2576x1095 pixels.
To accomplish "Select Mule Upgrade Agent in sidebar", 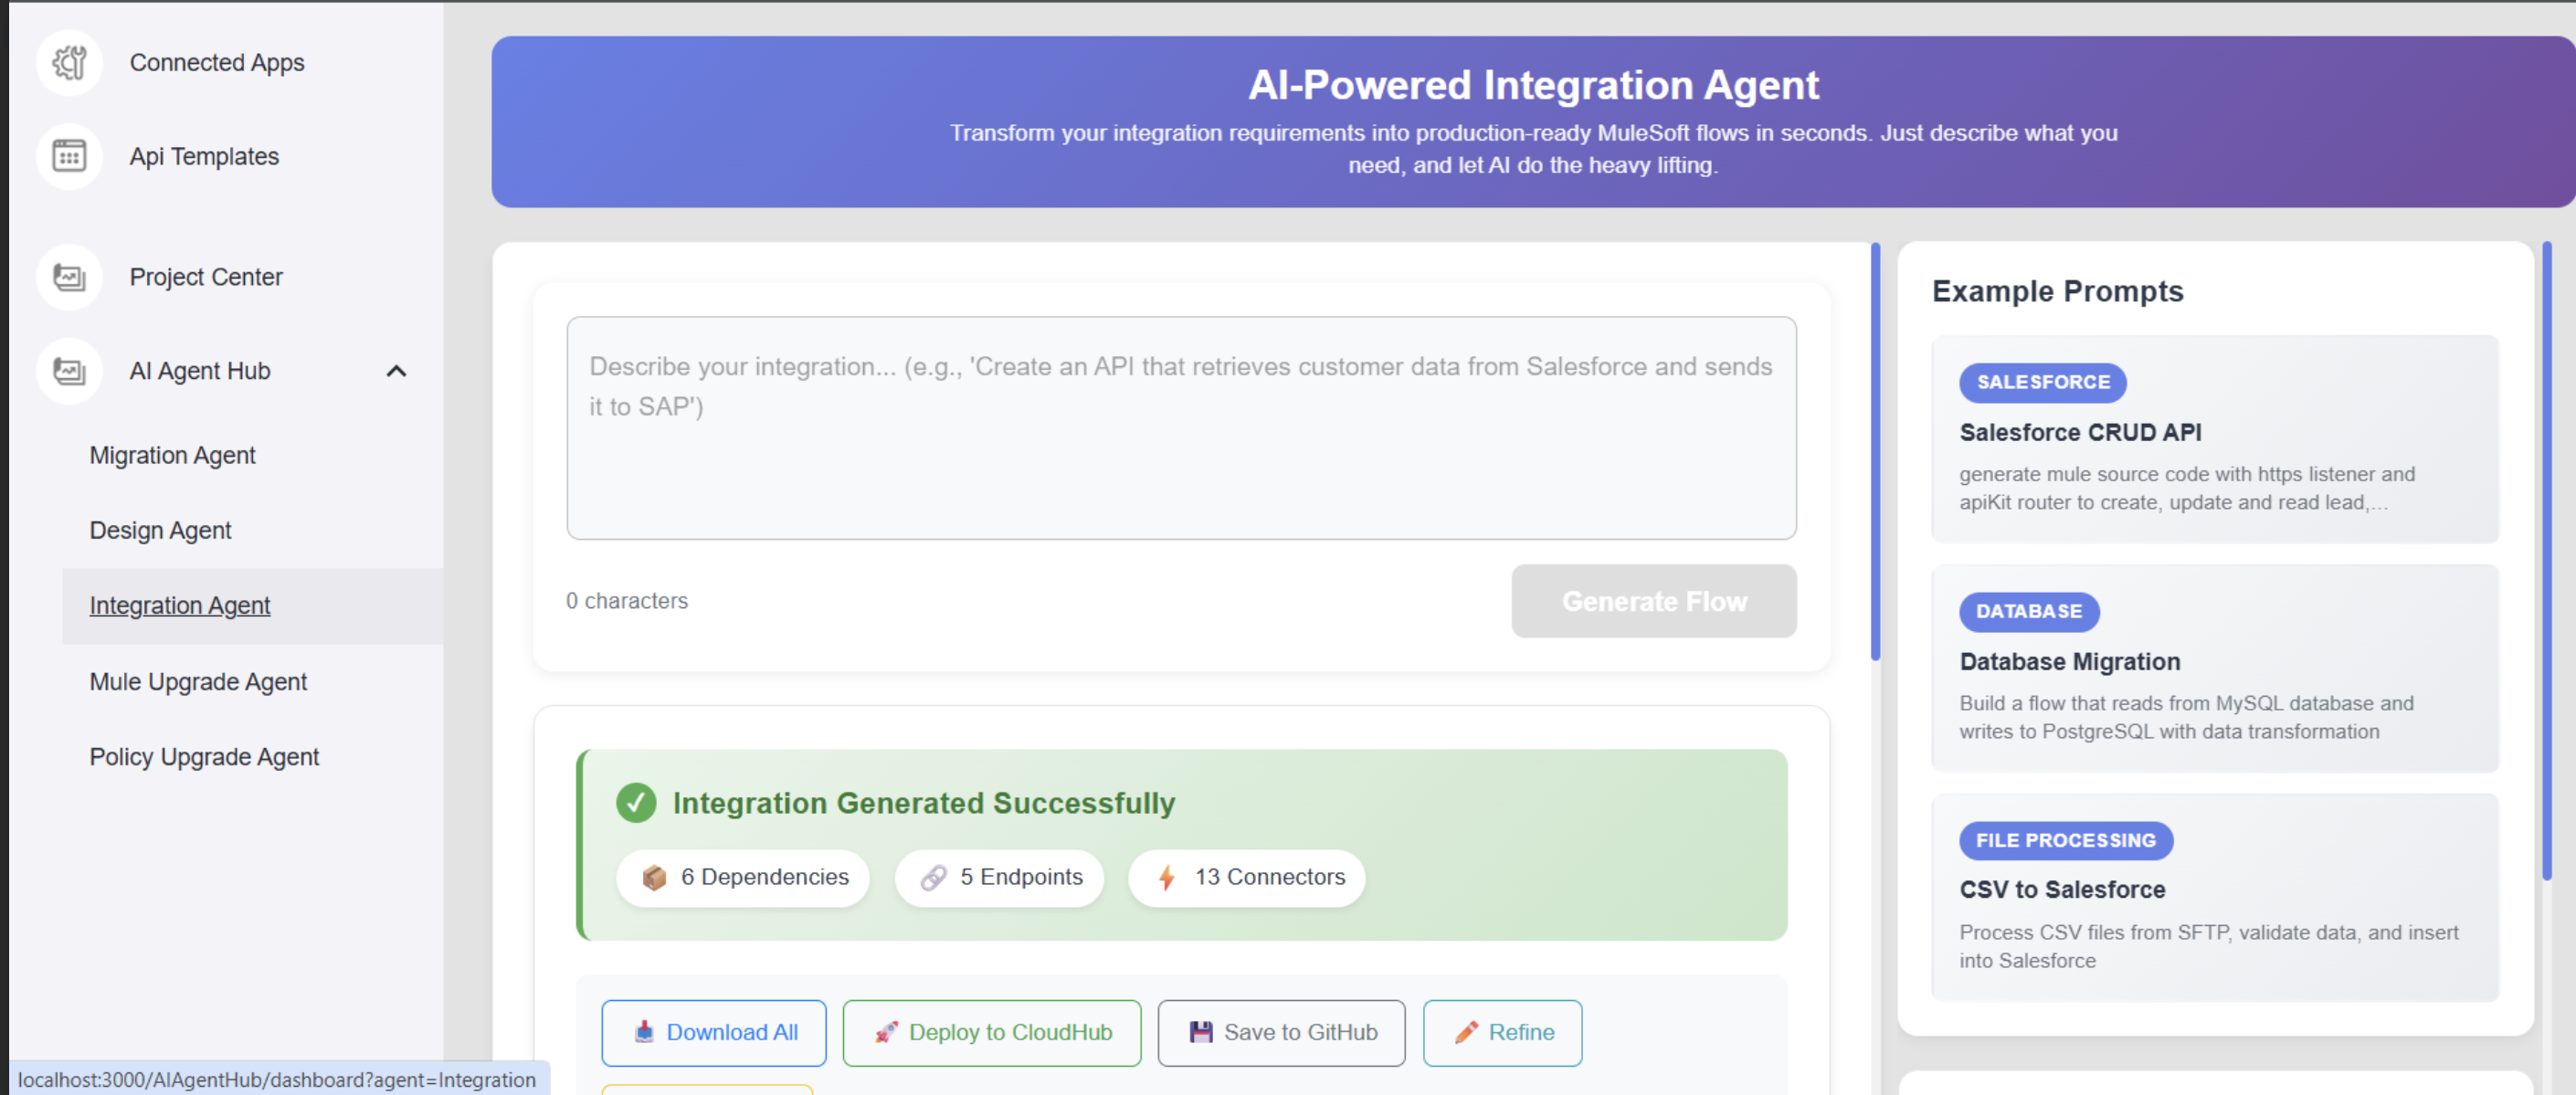I will tap(198, 682).
